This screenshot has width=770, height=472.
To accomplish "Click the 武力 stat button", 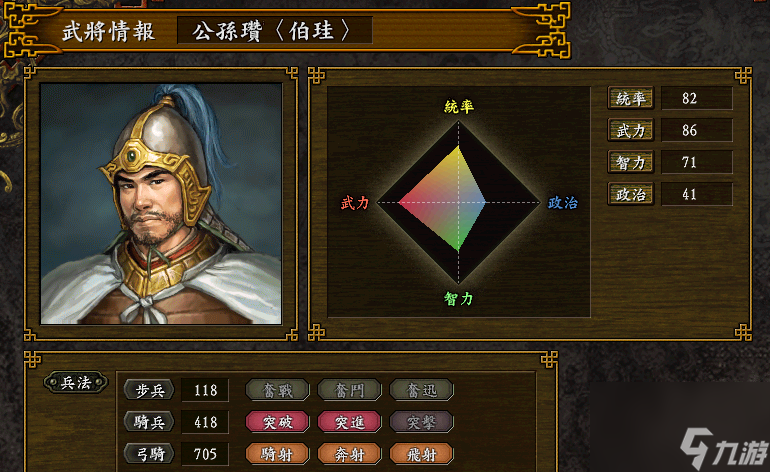I will tap(631, 130).
